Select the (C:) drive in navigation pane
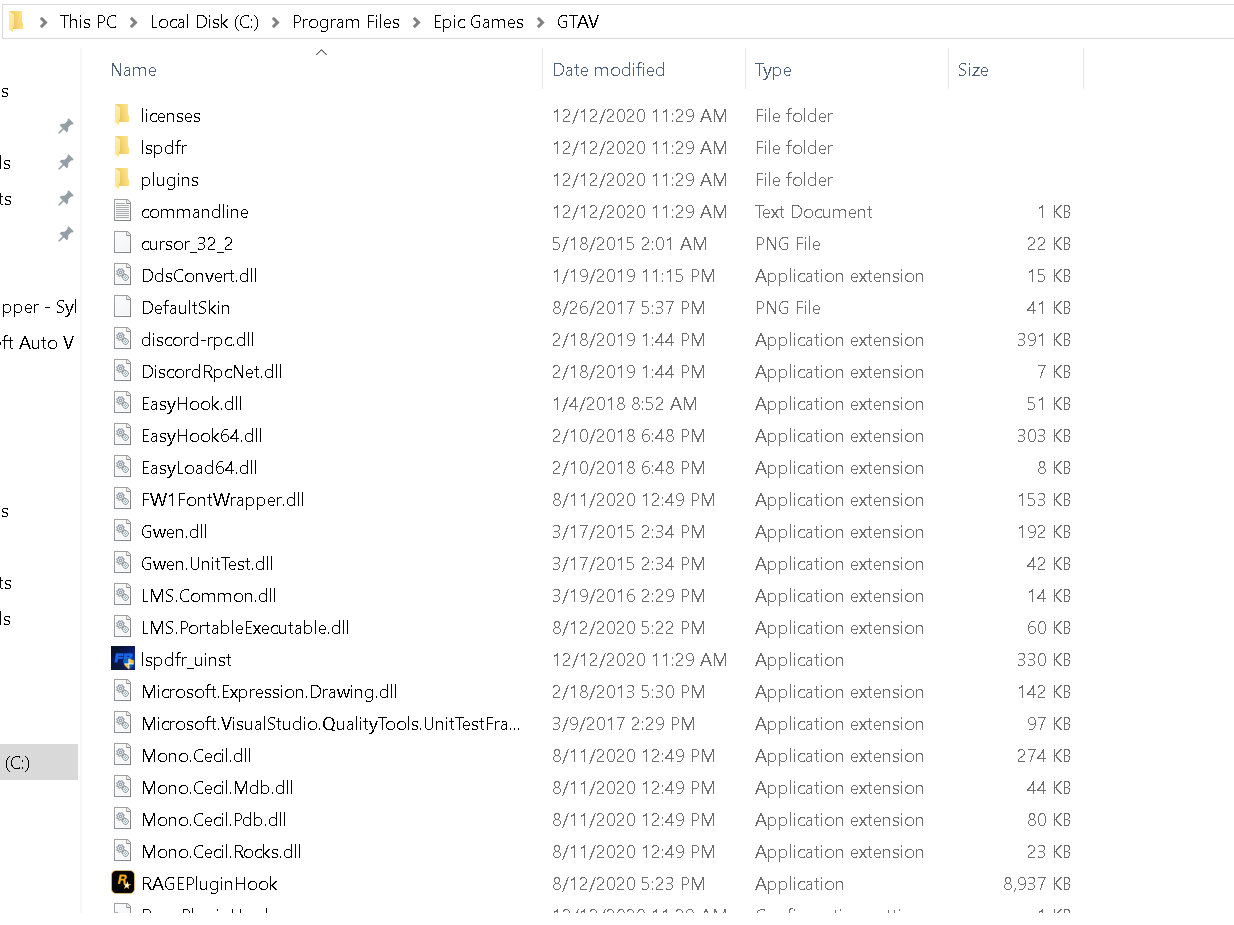This screenshot has height=925, width=1234. tap(38, 763)
